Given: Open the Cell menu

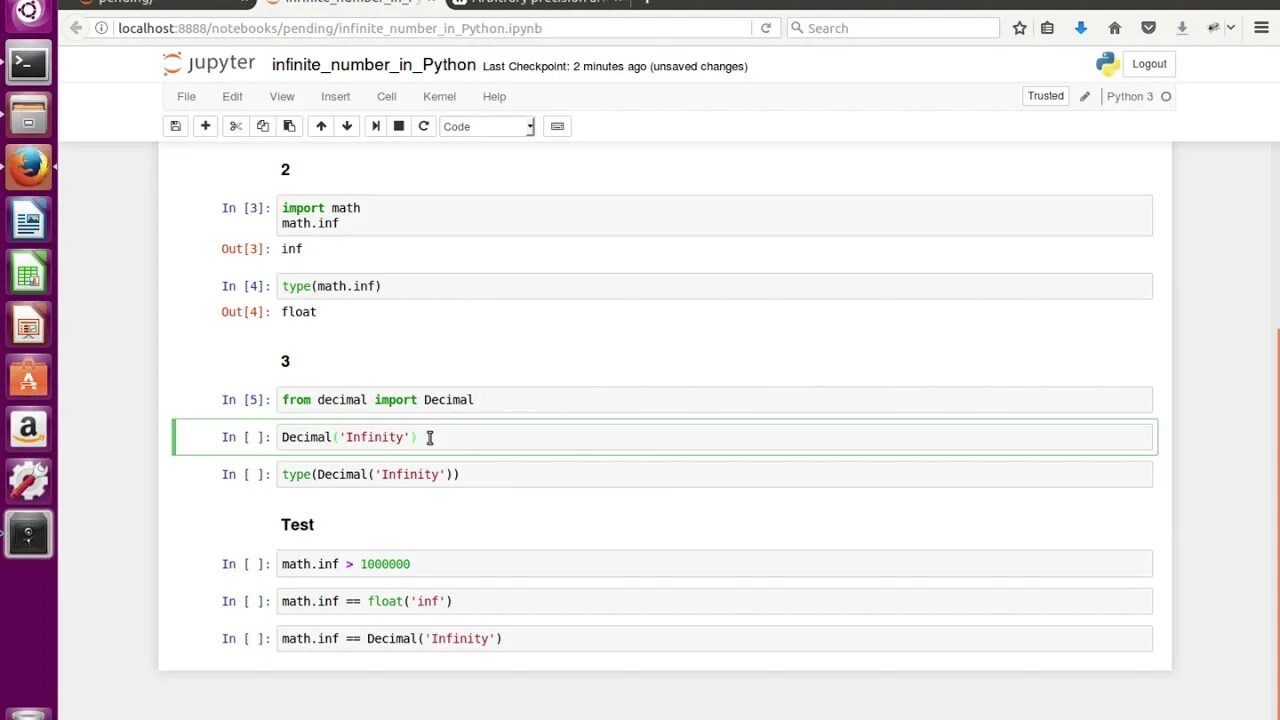Looking at the screenshot, I should (x=387, y=97).
